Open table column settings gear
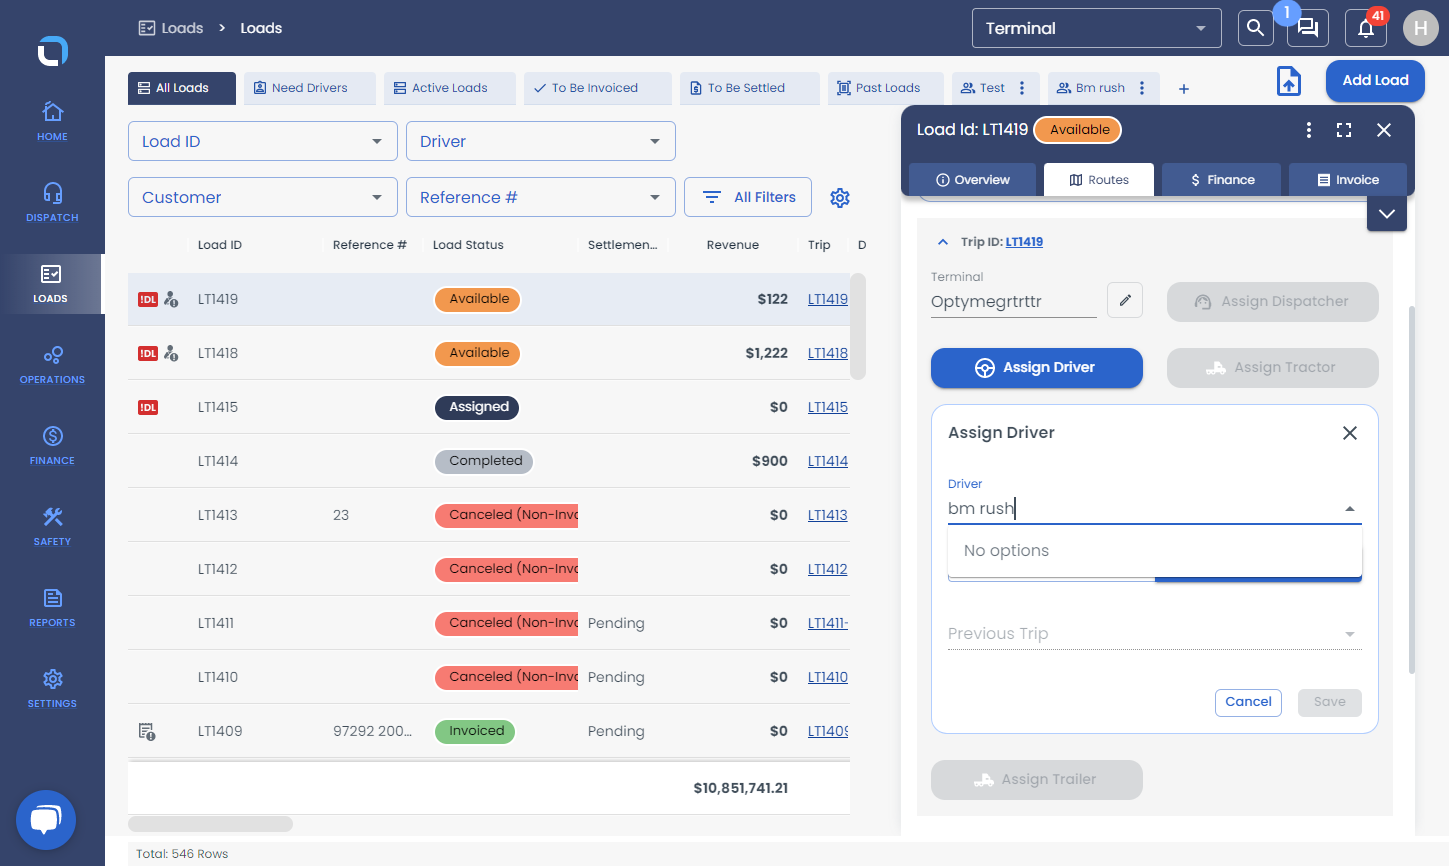The height and width of the screenshot is (866, 1449). pos(840,198)
